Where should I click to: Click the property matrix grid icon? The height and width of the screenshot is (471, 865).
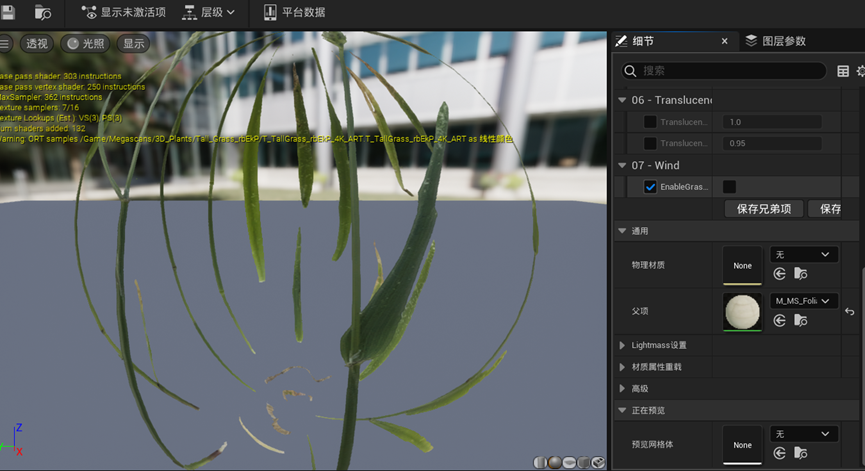point(842,71)
